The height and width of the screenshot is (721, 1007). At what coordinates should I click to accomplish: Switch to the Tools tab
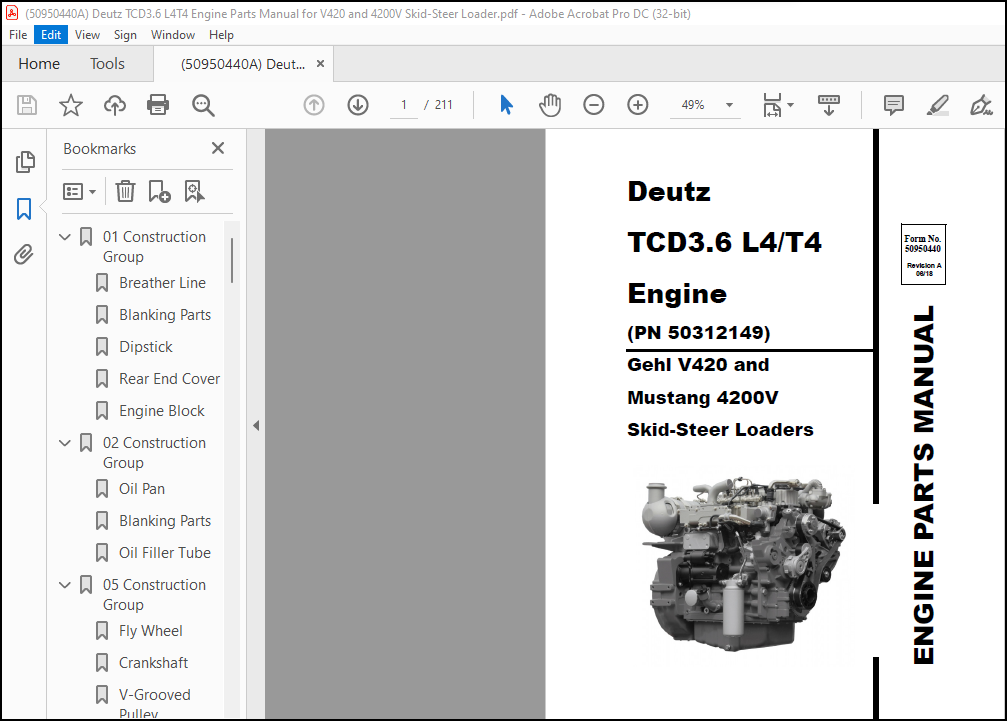(x=107, y=64)
